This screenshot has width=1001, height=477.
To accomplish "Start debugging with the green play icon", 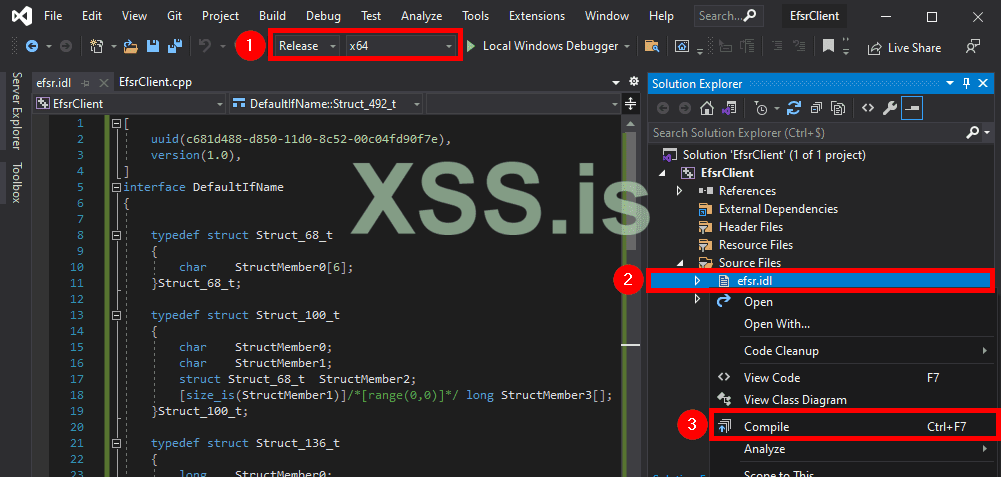I will [x=471, y=46].
